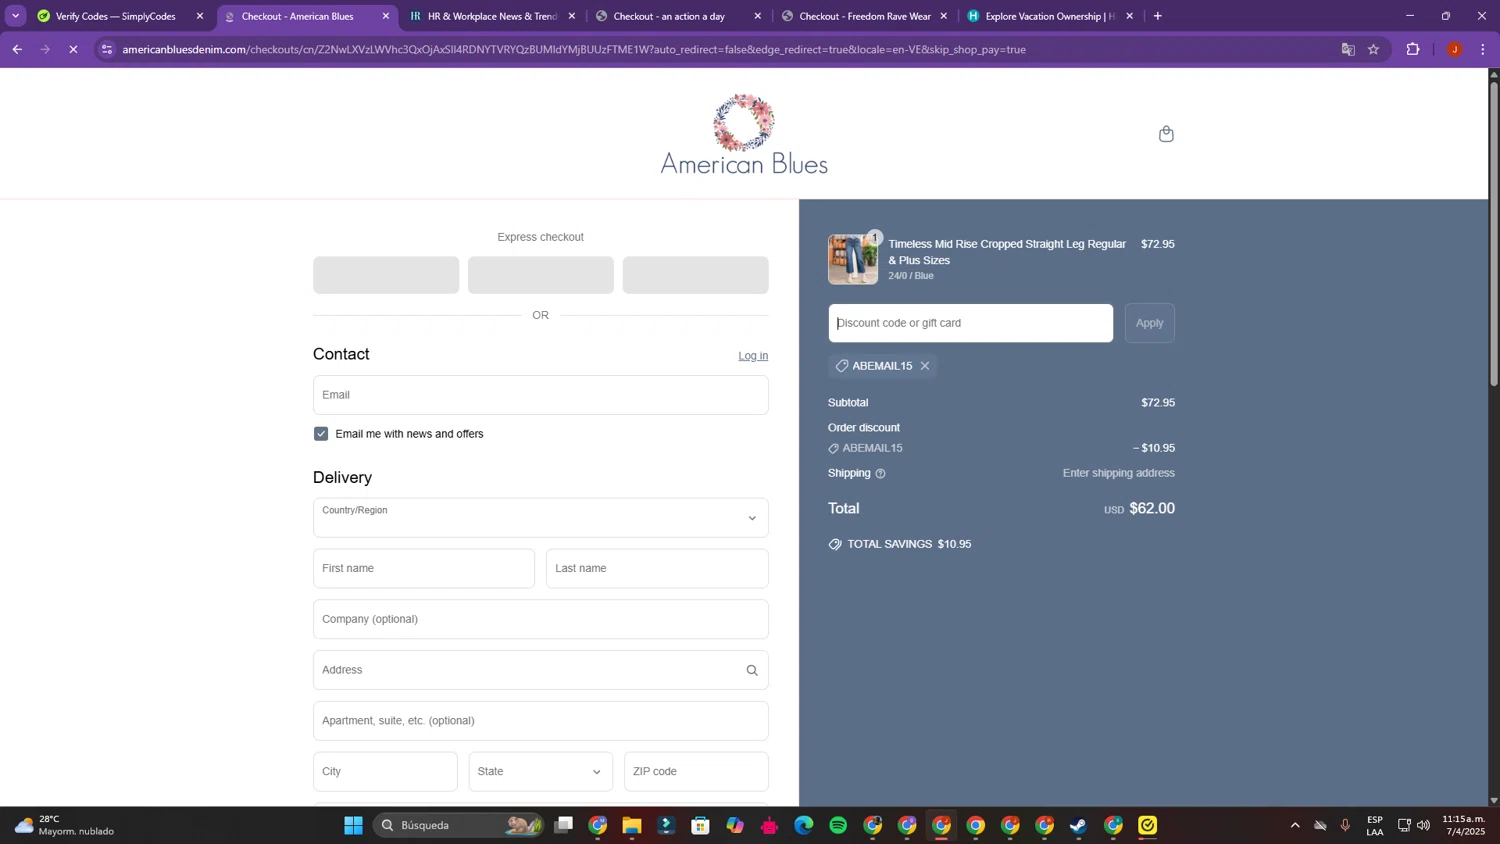Open a new browser tab

(x=1158, y=16)
